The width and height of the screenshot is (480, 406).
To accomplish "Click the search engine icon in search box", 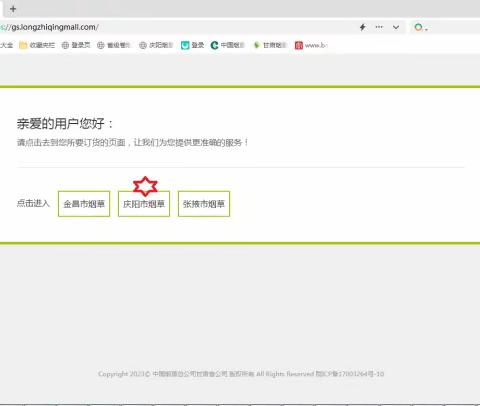I will pyautogui.click(x=418, y=27).
